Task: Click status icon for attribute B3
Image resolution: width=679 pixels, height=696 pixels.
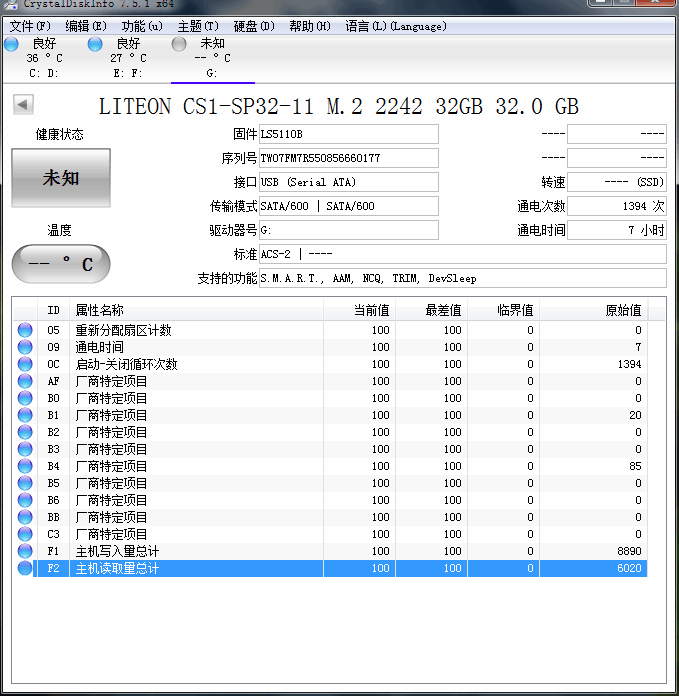Action: pyautogui.click(x=25, y=449)
